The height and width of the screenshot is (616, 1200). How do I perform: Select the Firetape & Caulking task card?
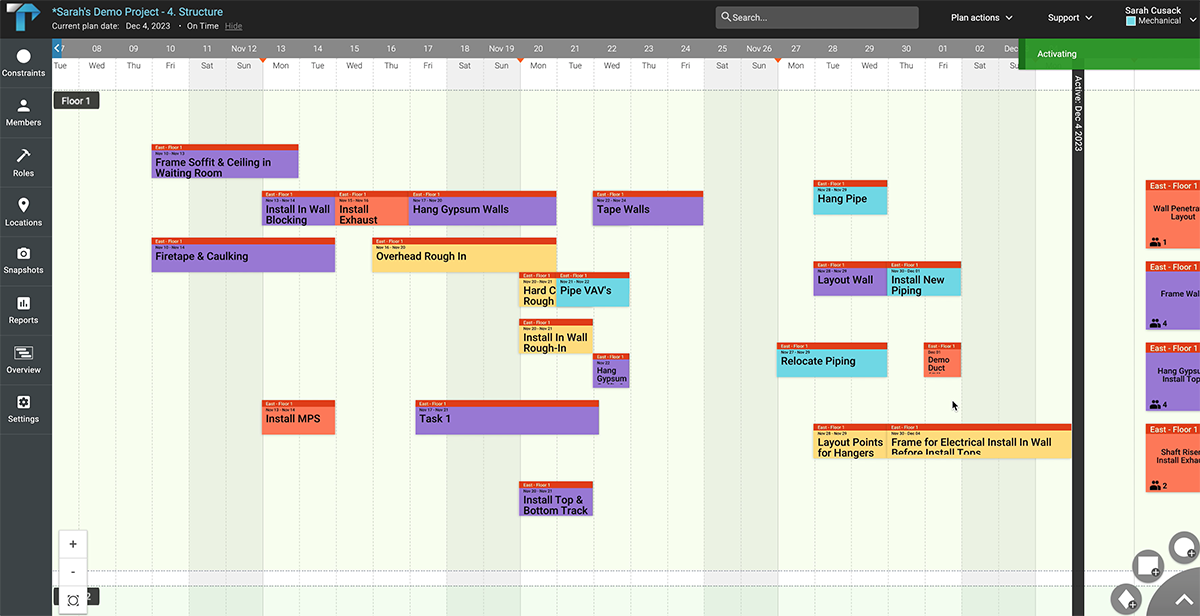point(243,255)
